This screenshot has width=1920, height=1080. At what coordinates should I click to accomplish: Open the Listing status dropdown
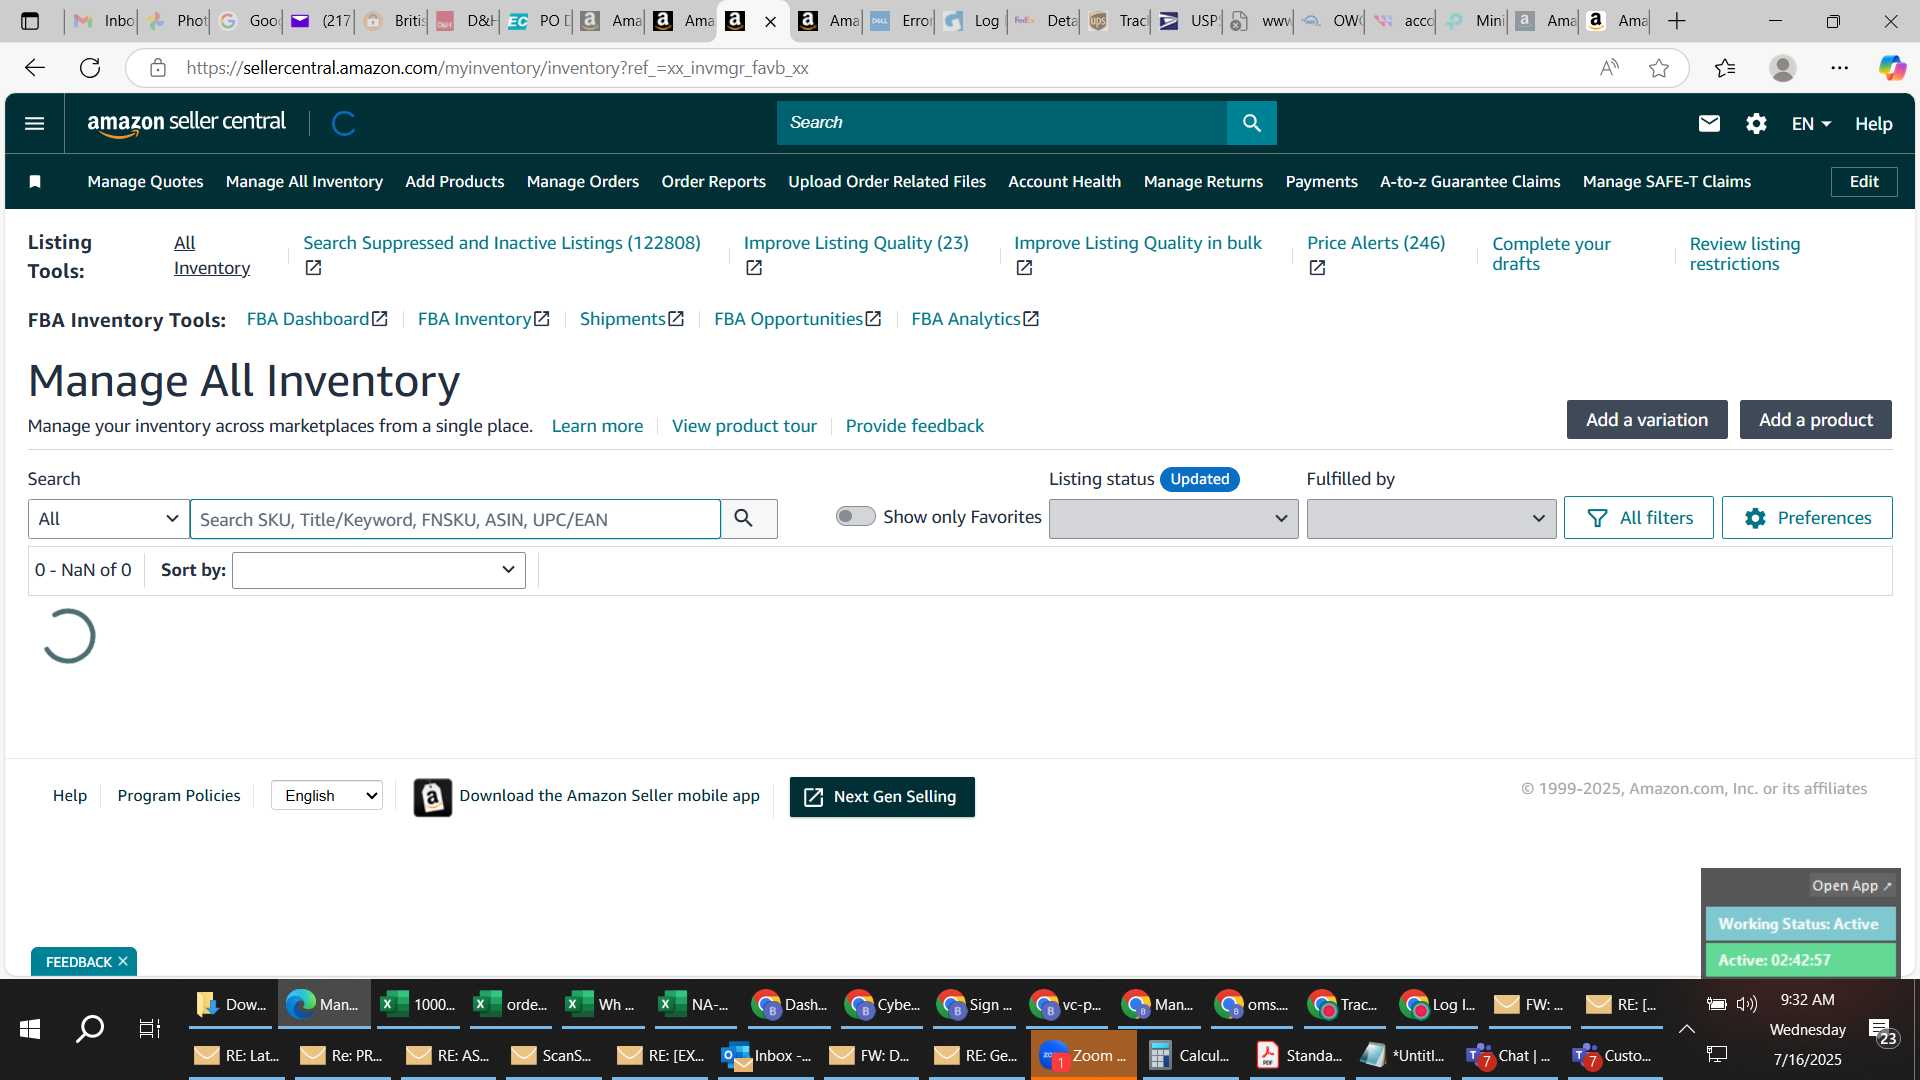point(1173,518)
